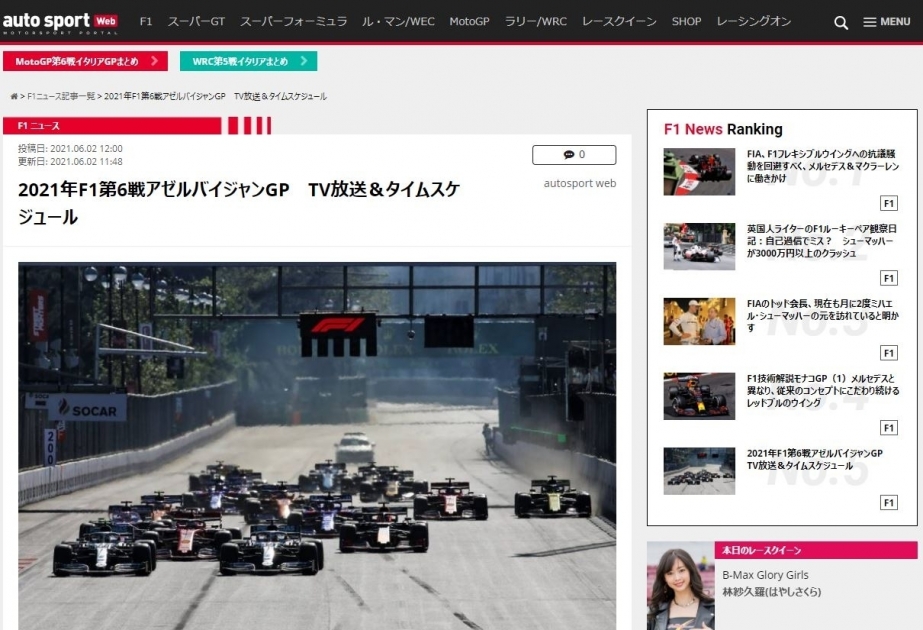The width and height of the screenshot is (923, 630).
Task: Click the search magnifier icon
Action: 841,22
